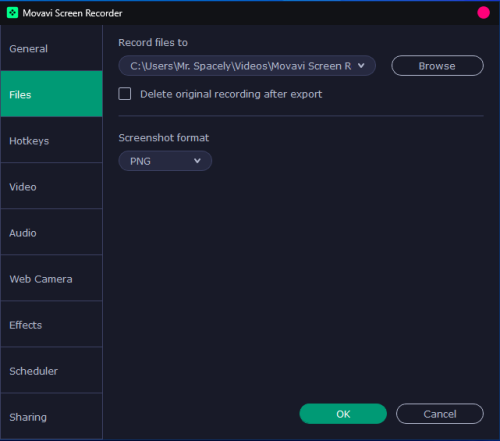Click the 'Movavi Screen Recorder' window title

[72, 13]
